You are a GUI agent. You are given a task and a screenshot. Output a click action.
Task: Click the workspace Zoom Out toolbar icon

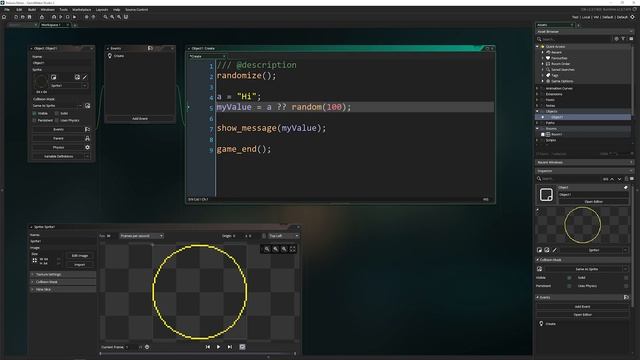106,17
